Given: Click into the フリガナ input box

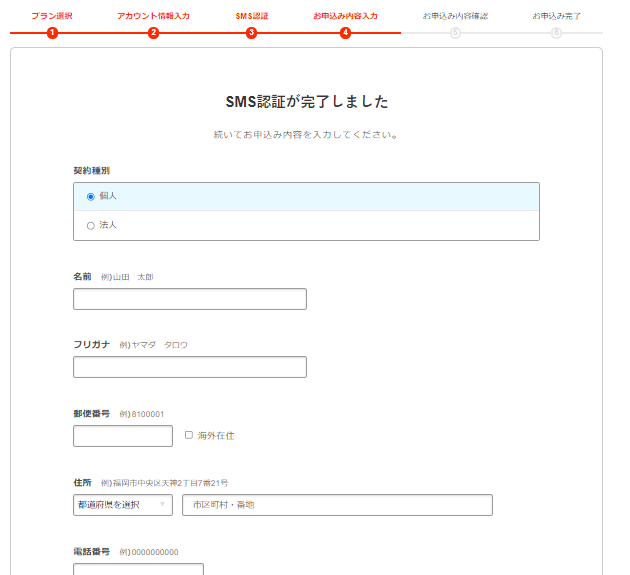Looking at the screenshot, I should [x=190, y=367].
